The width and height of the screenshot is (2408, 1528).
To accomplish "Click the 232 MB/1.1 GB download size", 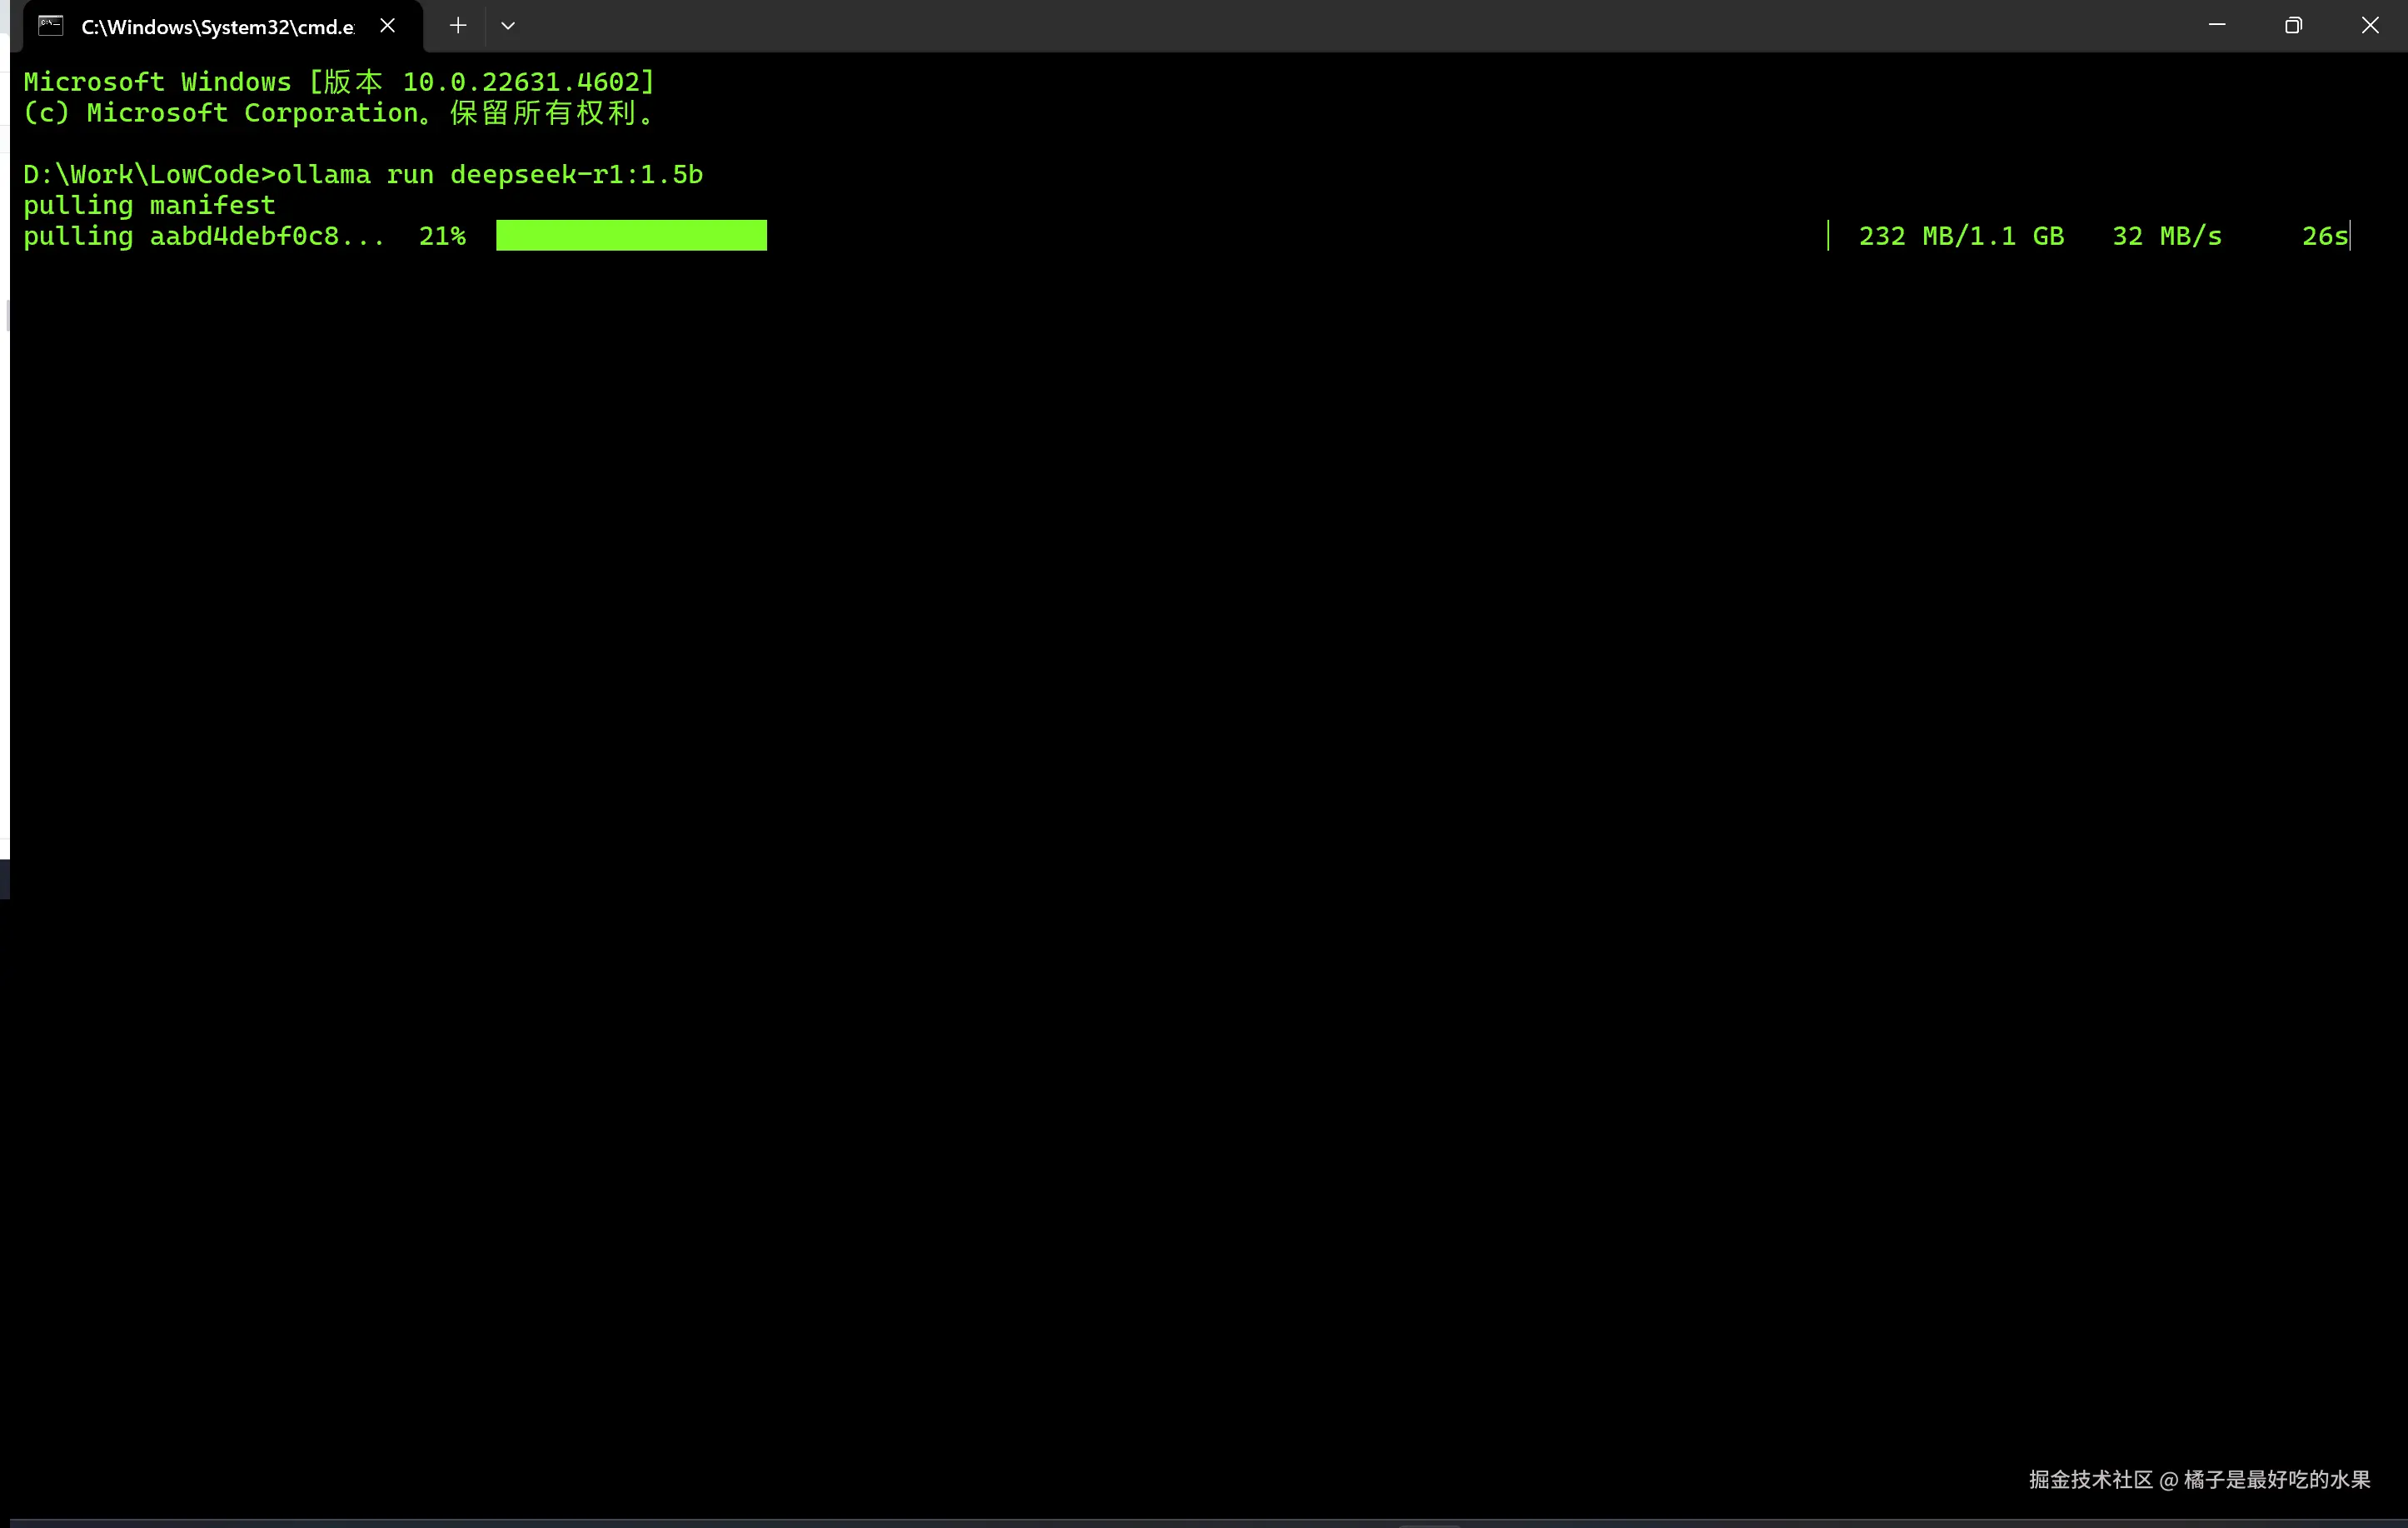I will pos(1961,236).
